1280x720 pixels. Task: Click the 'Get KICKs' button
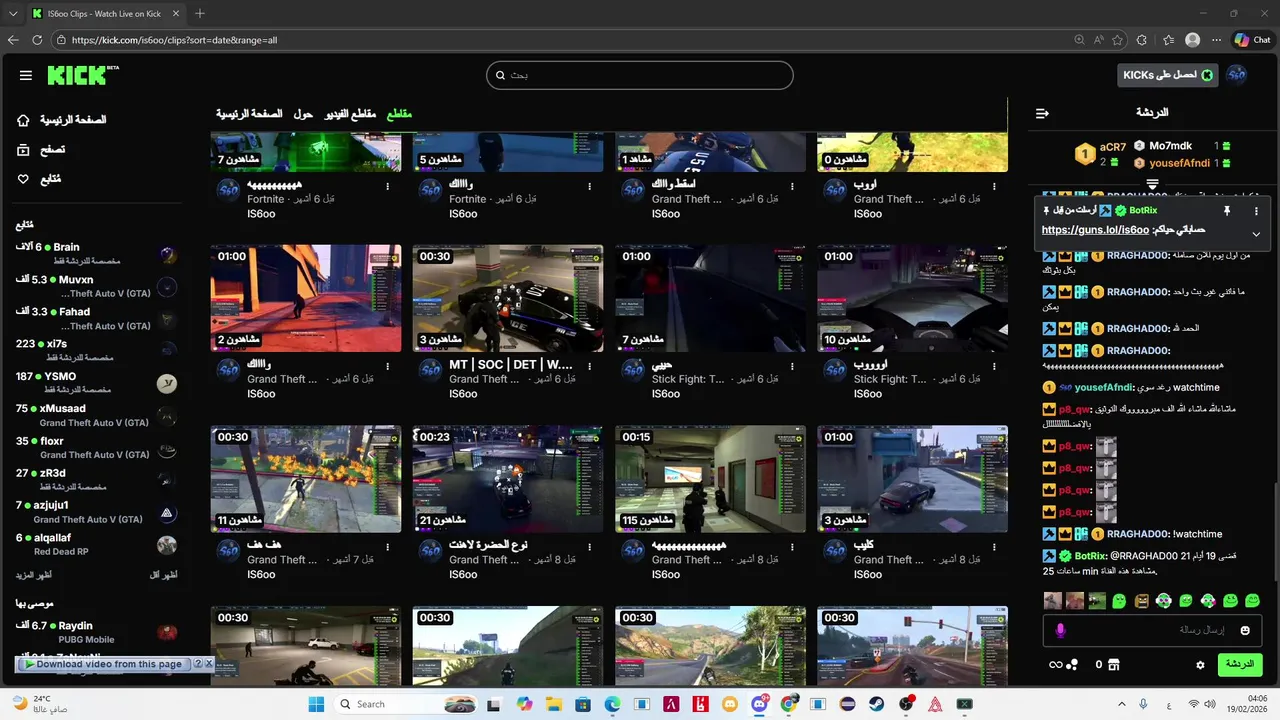pos(1166,75)
